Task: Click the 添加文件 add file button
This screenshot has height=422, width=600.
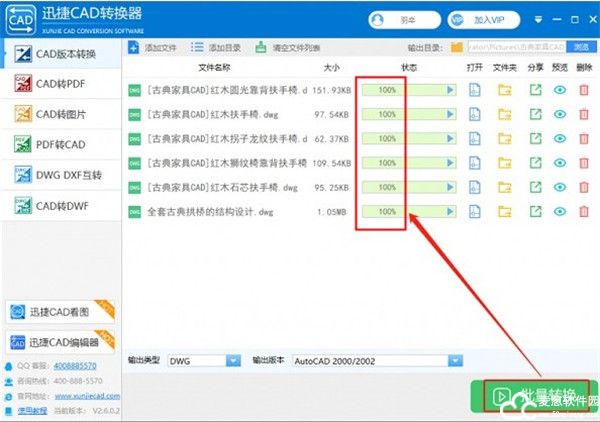Action: [152, 48]
